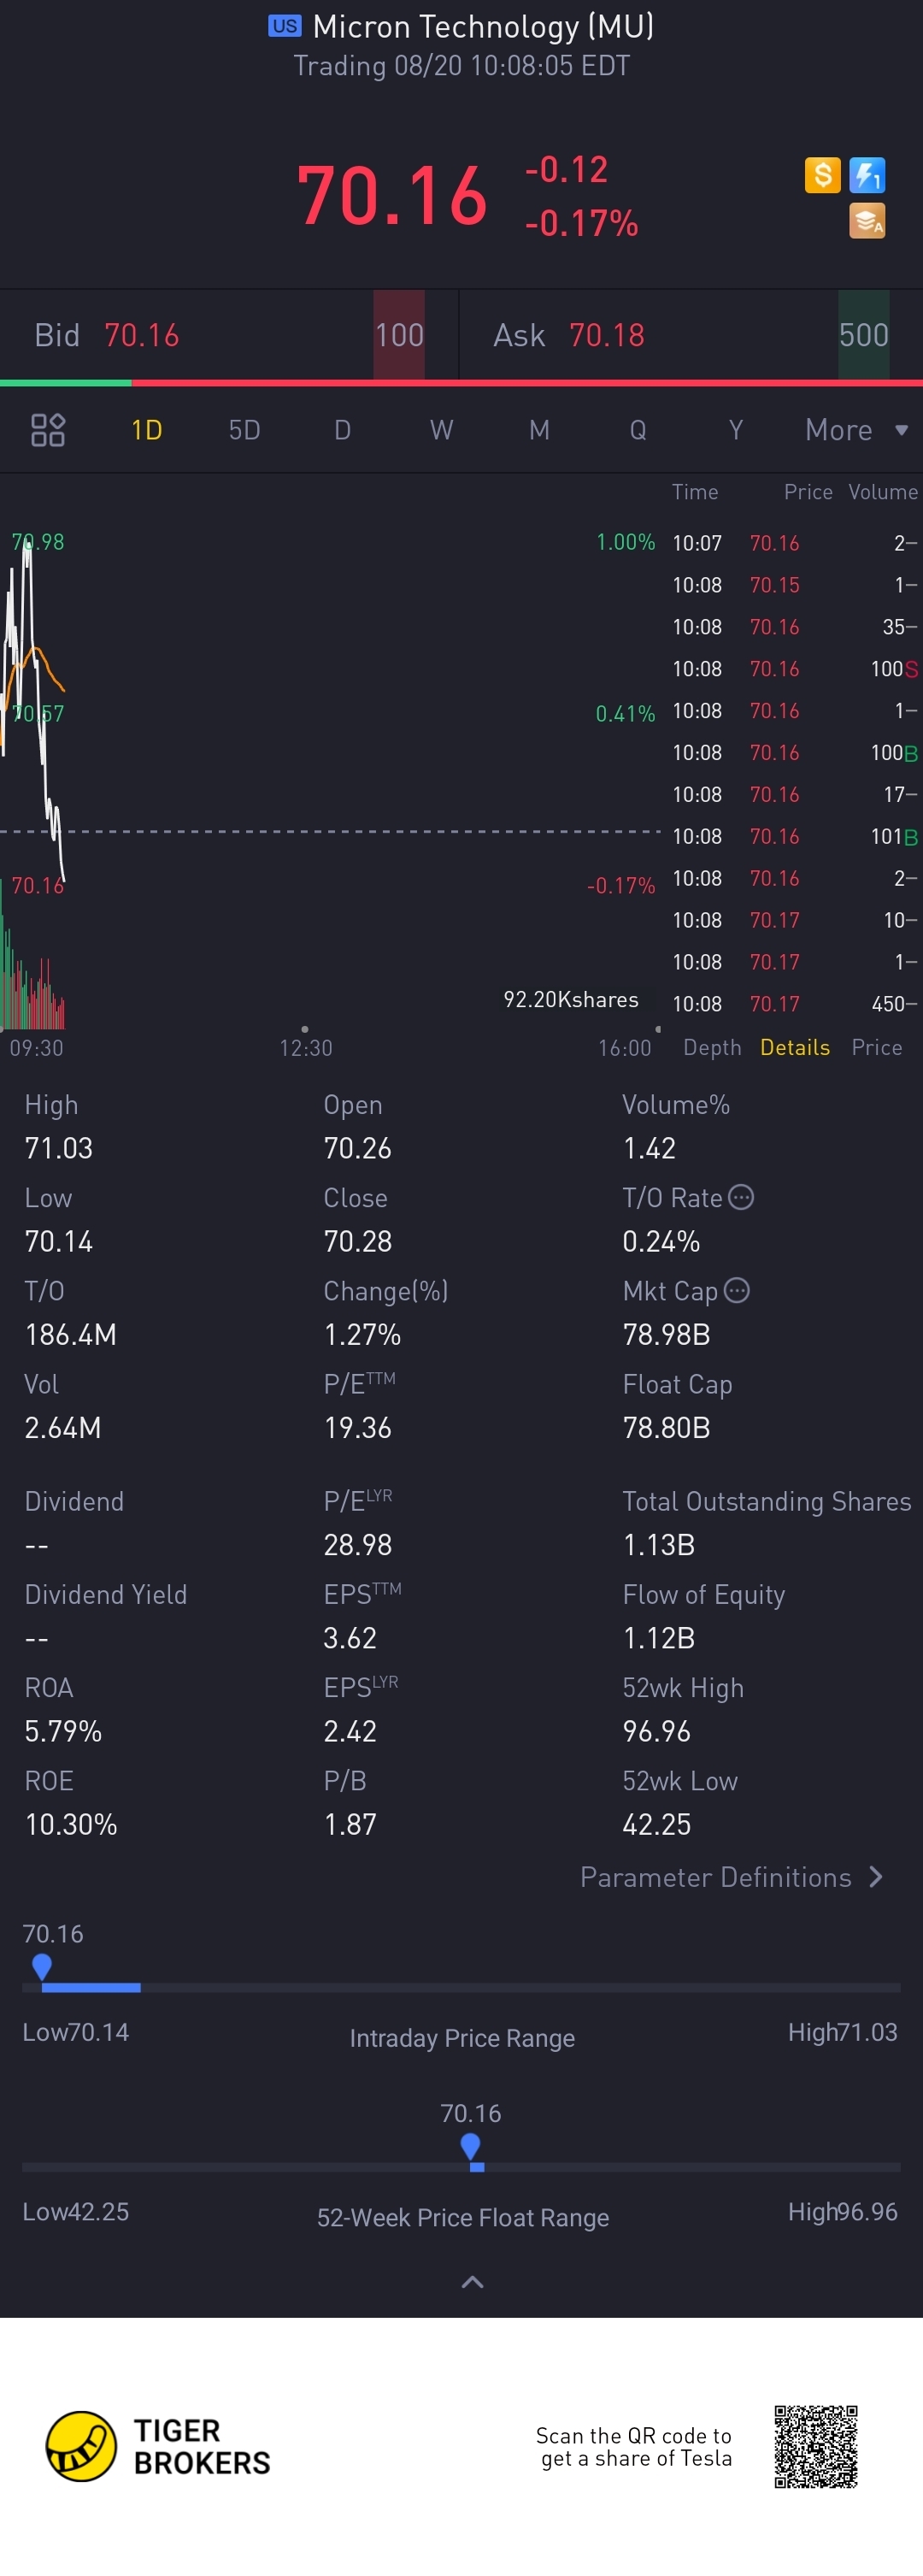923x2576 pixels.
Task: Tap the Mkt Cap info icon
Action: coord(736,1290)
